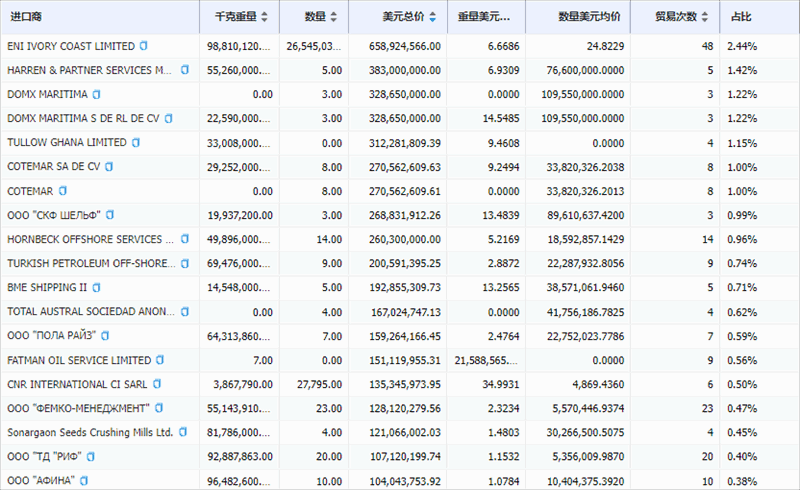Click copy icon beside TULLOW GHANA LIMITED
800x490 pixels.
click(x=136, y=142)
